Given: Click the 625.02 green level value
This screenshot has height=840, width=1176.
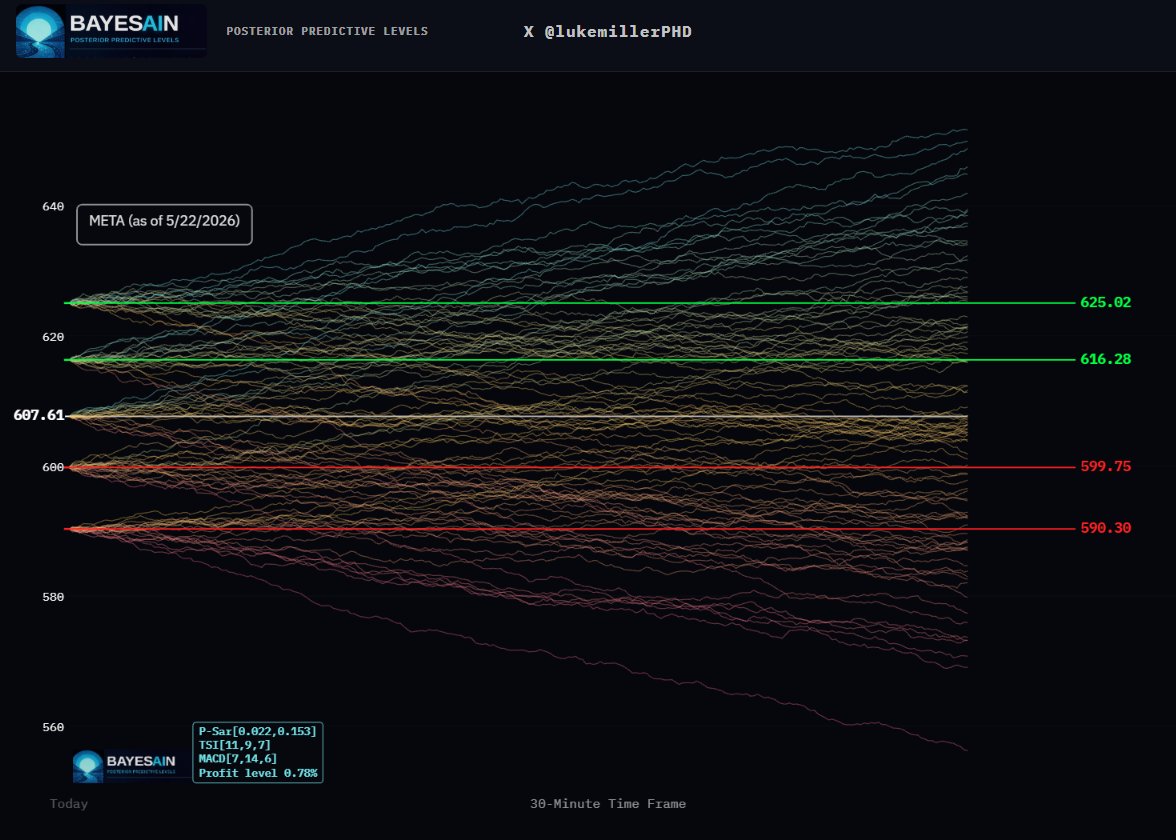Looking at the screenshot, I should tap(1106, 302).
